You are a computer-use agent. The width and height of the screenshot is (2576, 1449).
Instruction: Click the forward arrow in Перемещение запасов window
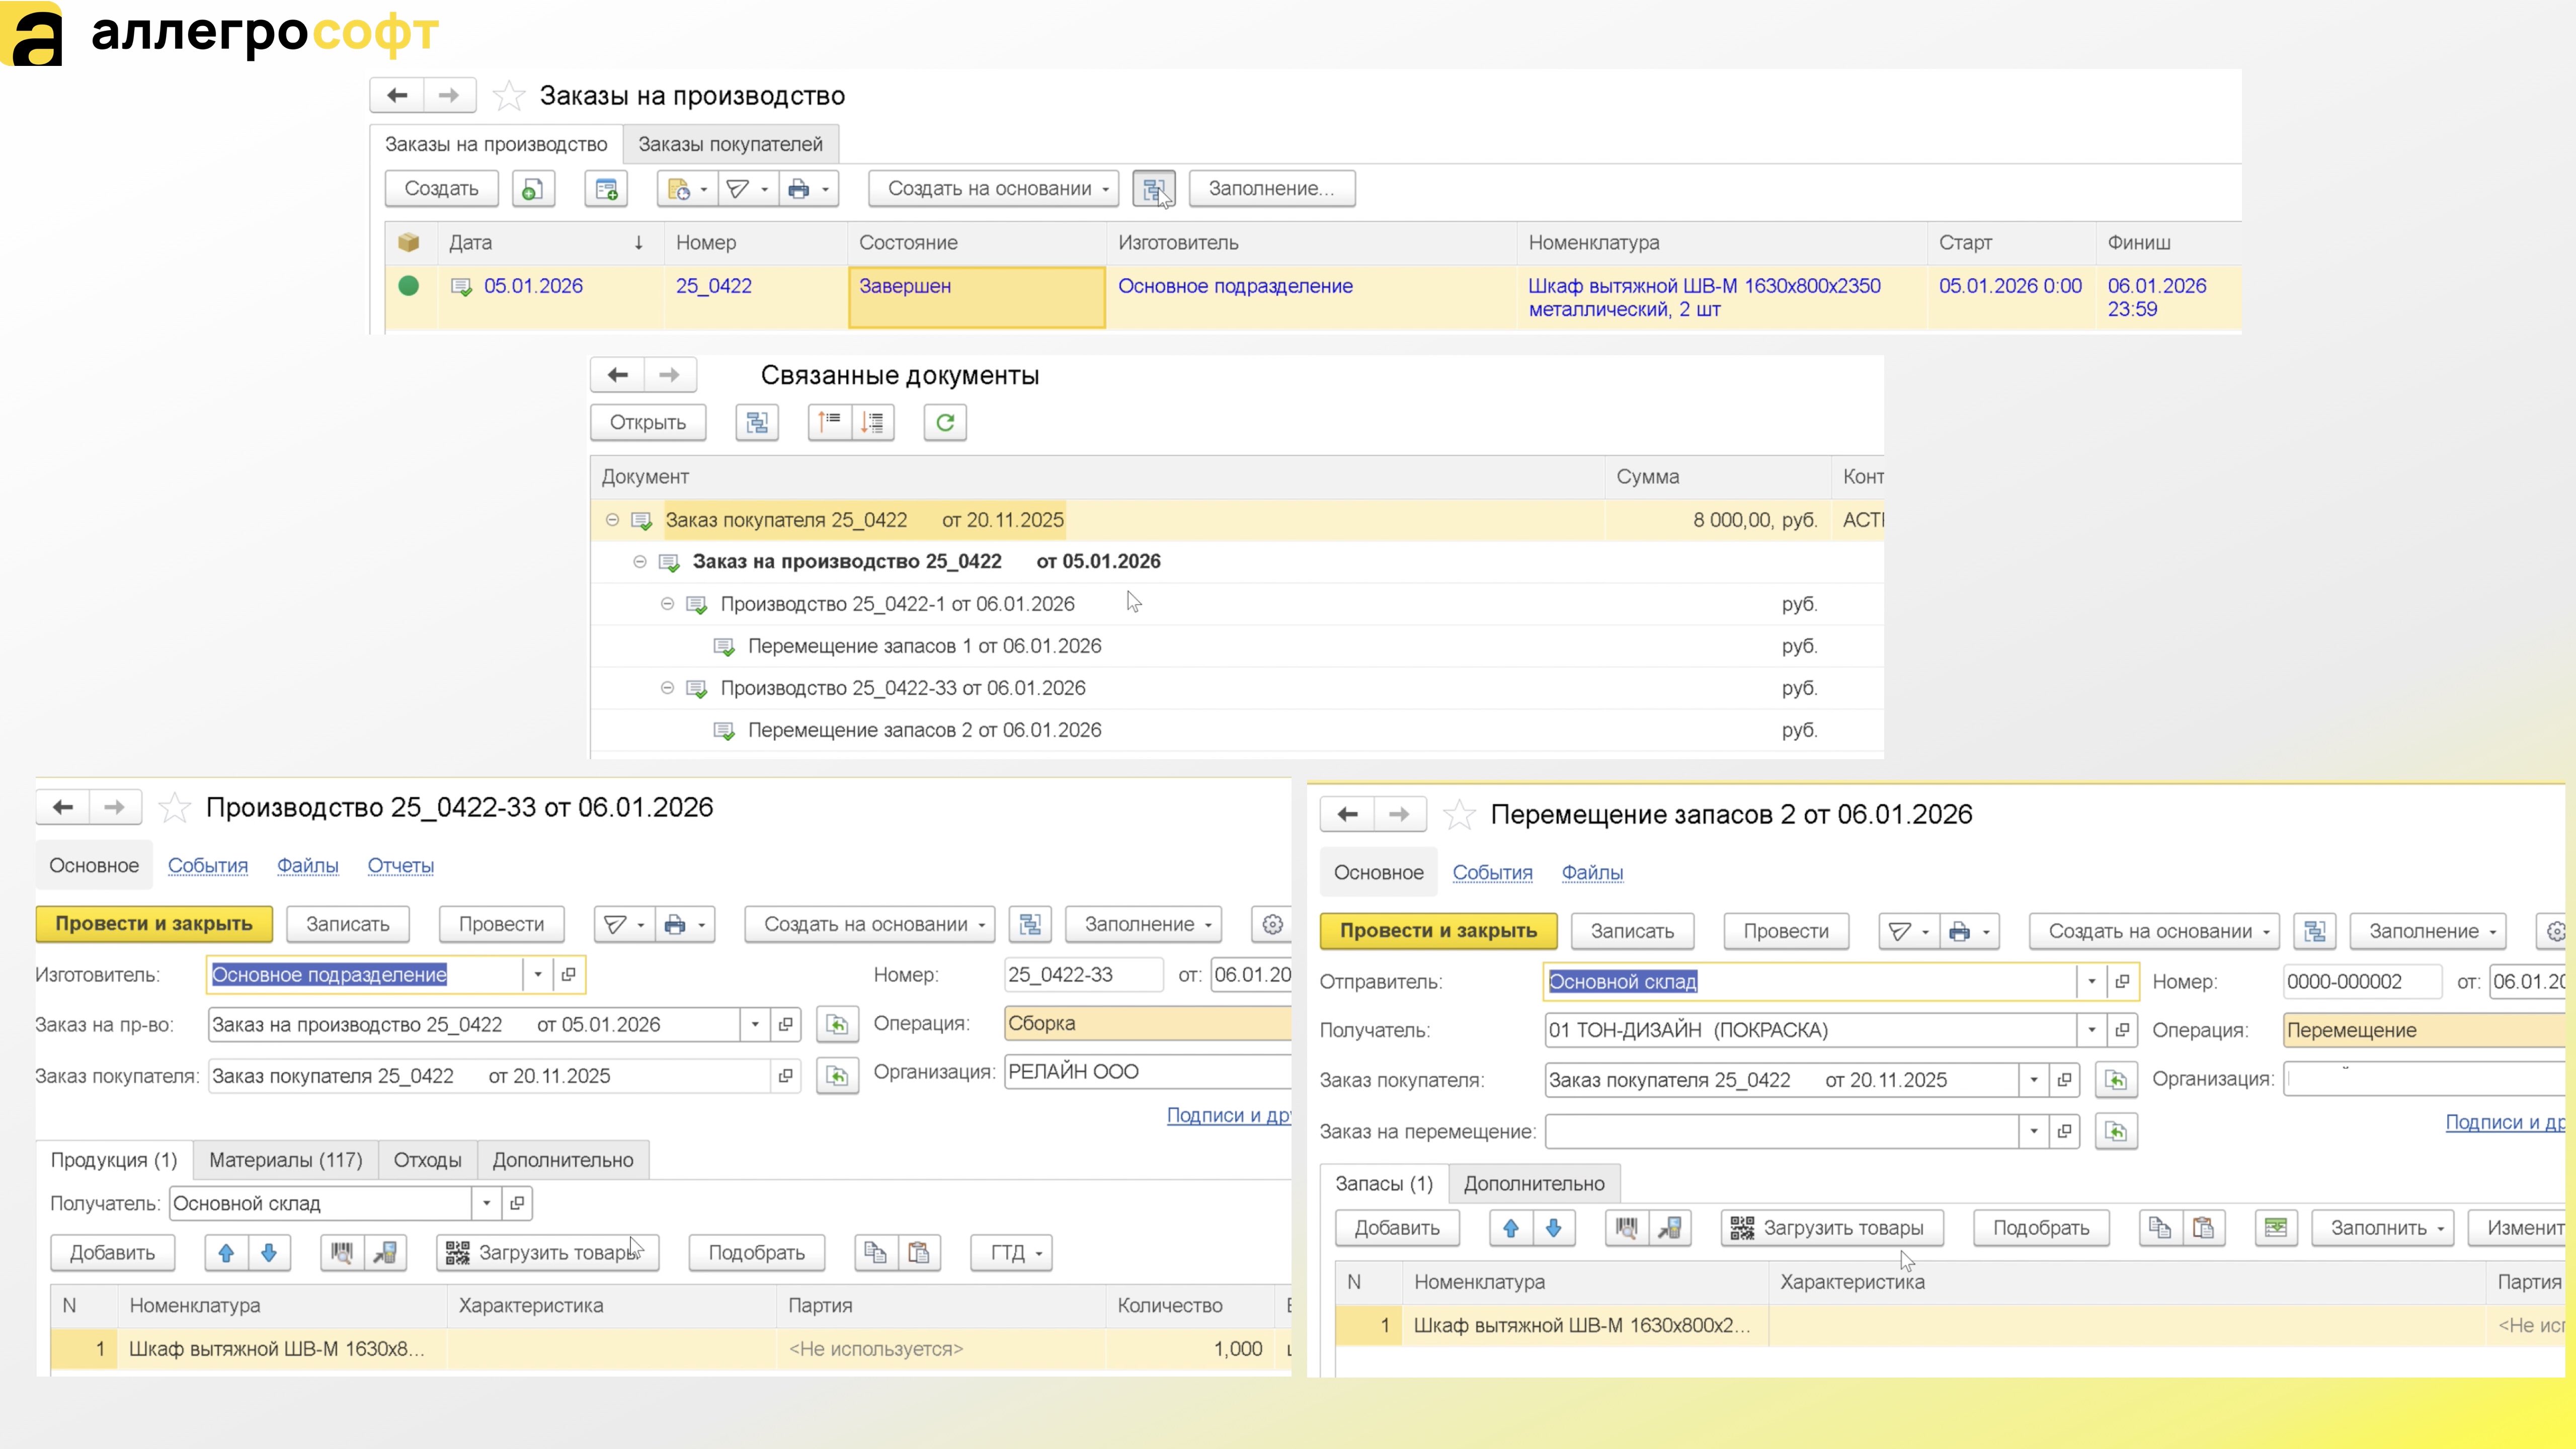pyautogui.click(x=1399, y=814)
